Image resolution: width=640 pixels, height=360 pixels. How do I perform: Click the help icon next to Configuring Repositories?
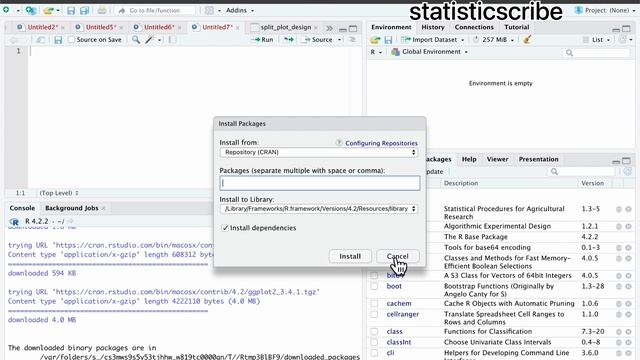coord(339,143)
